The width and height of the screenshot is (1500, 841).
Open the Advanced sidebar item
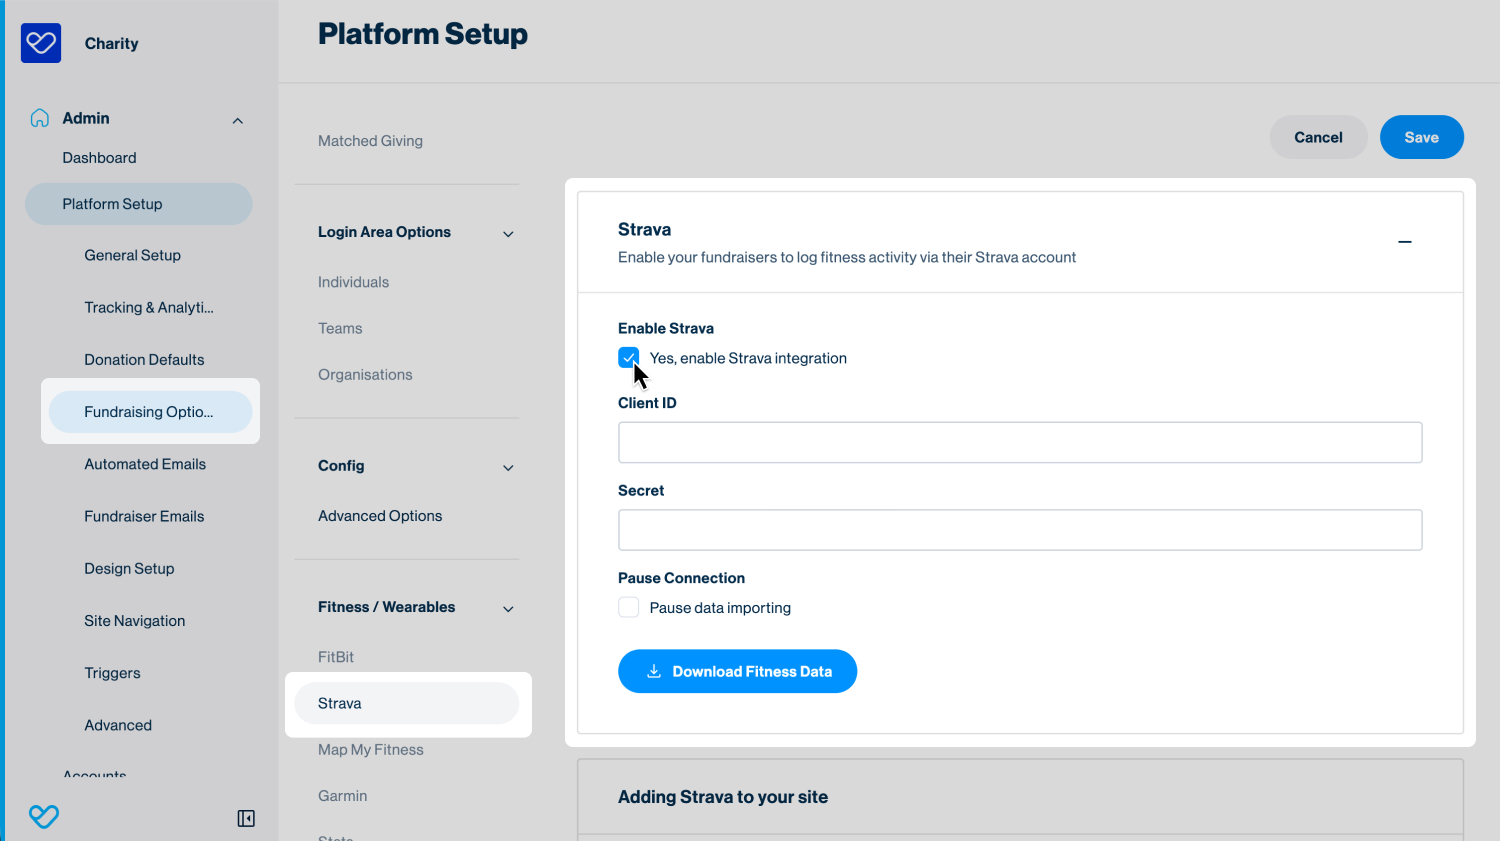(x=118, y=725)
